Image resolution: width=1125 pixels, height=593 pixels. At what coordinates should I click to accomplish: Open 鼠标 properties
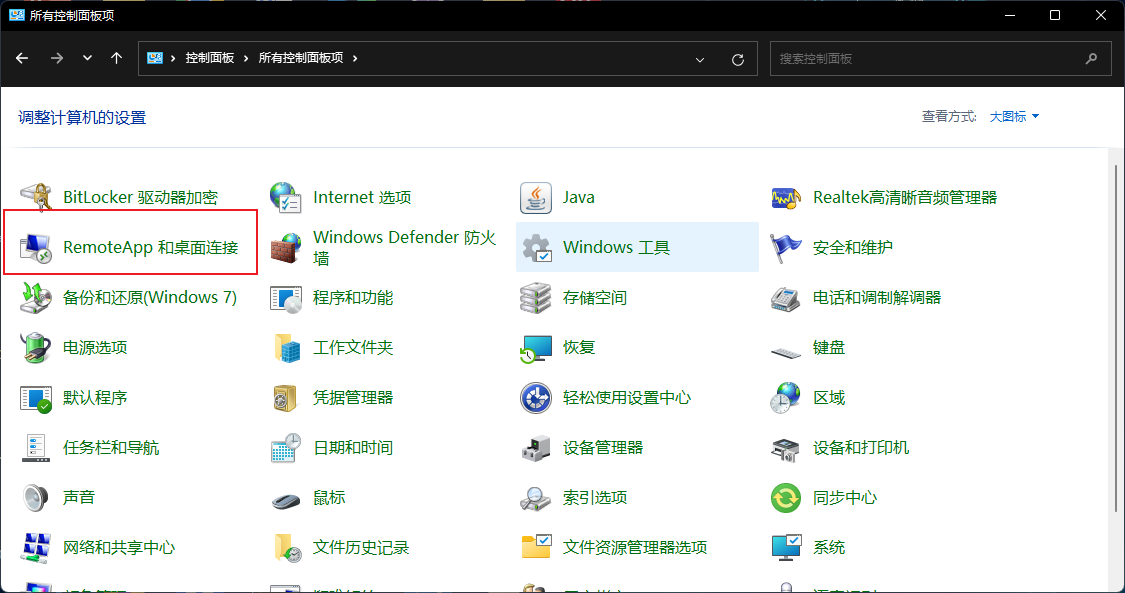(330, 497)
